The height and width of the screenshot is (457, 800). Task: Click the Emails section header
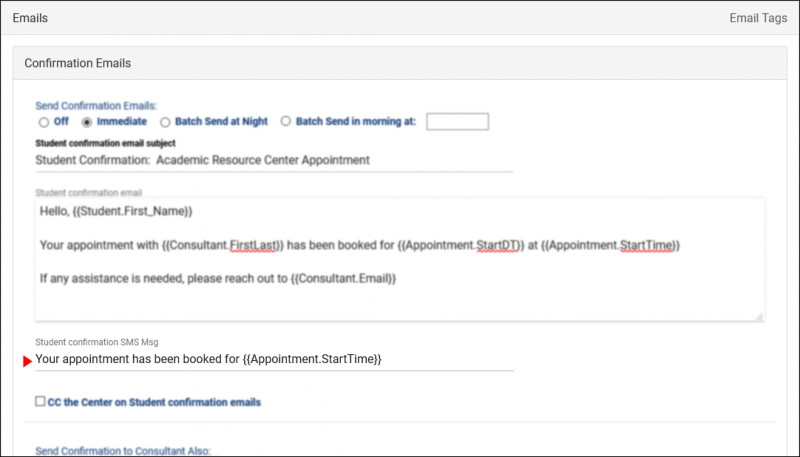(30, 18)
